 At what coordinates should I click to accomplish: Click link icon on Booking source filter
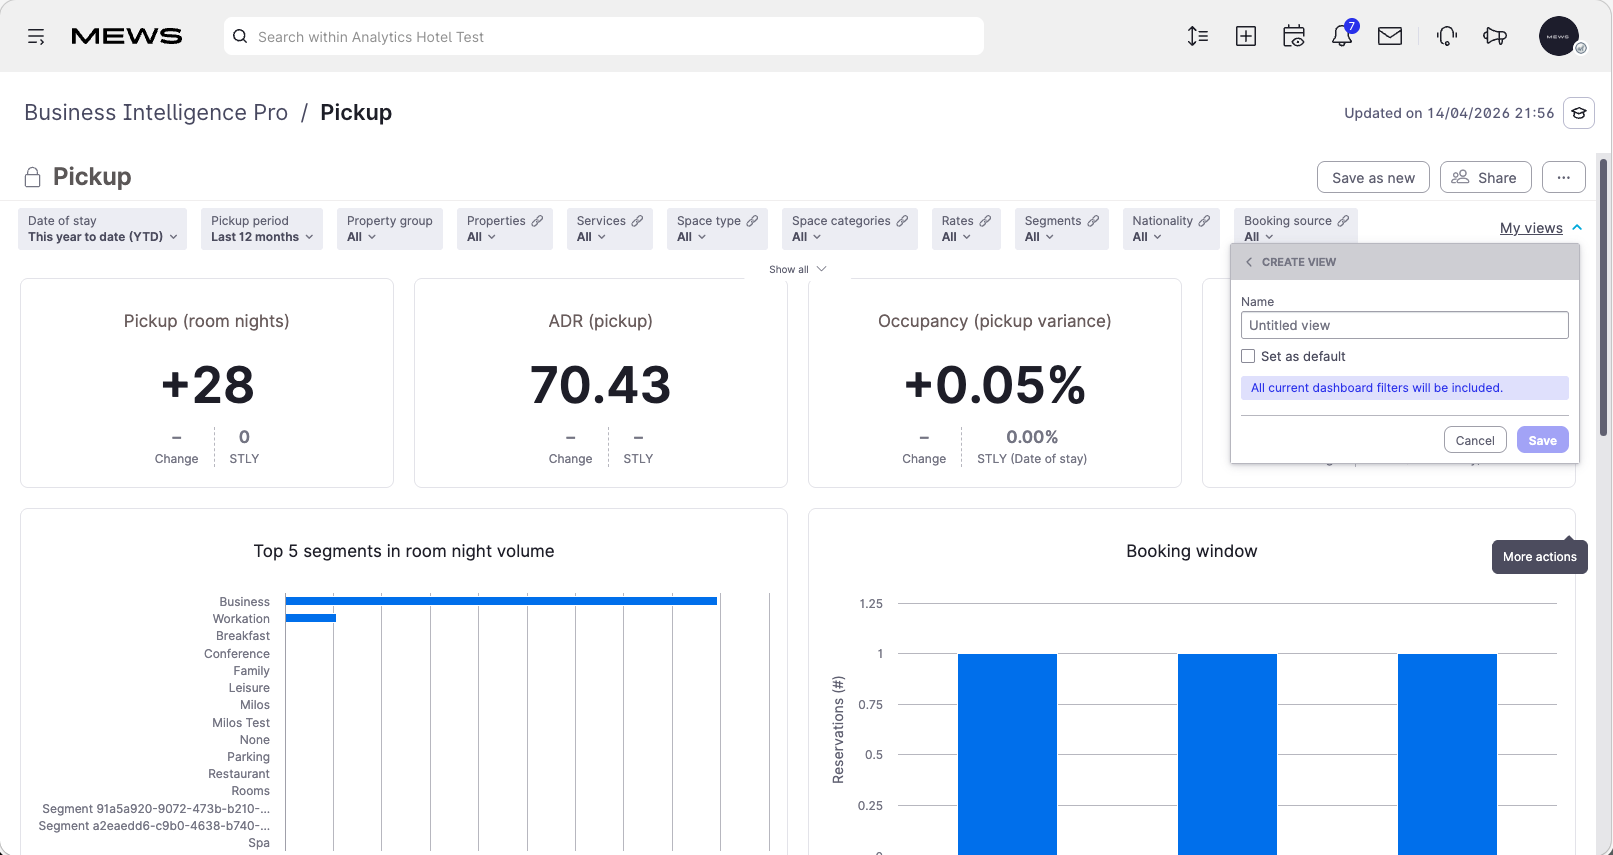(x=1343, y=221)
